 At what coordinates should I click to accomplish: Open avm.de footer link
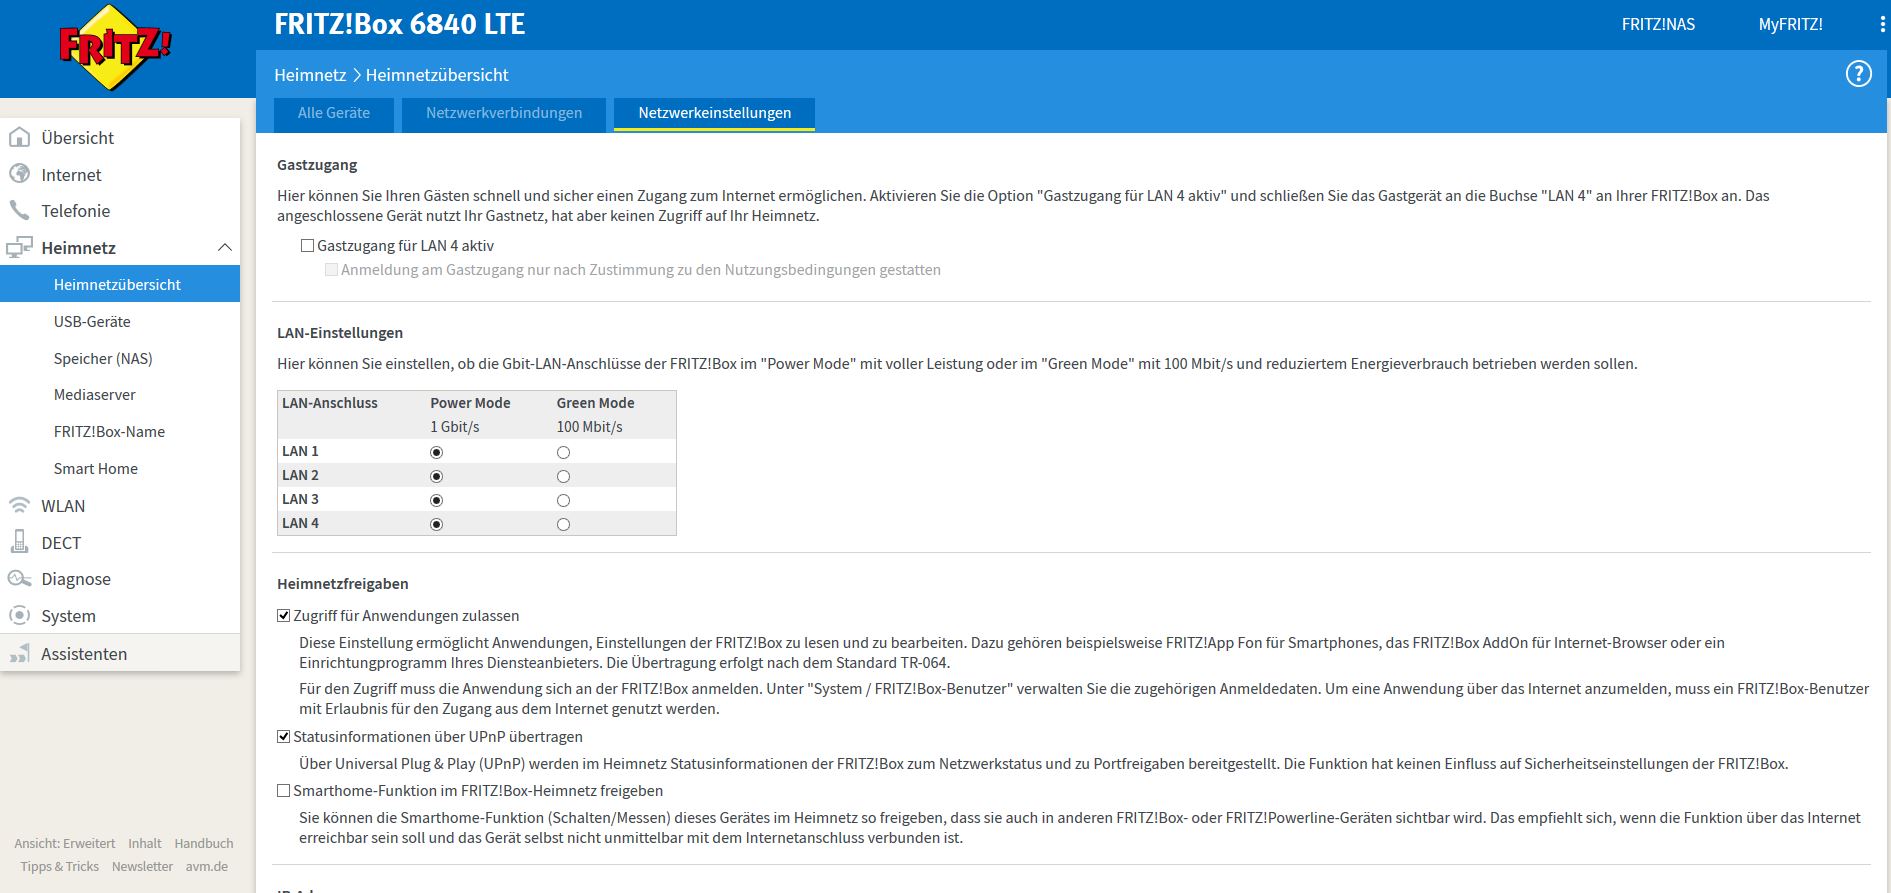207,866
